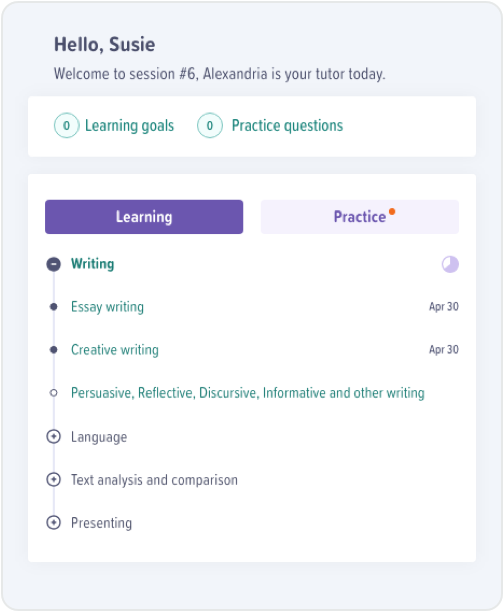Screen dimensions: 504x612
Task: Click the Learning goals label
Action: click(x=130, y=126)
